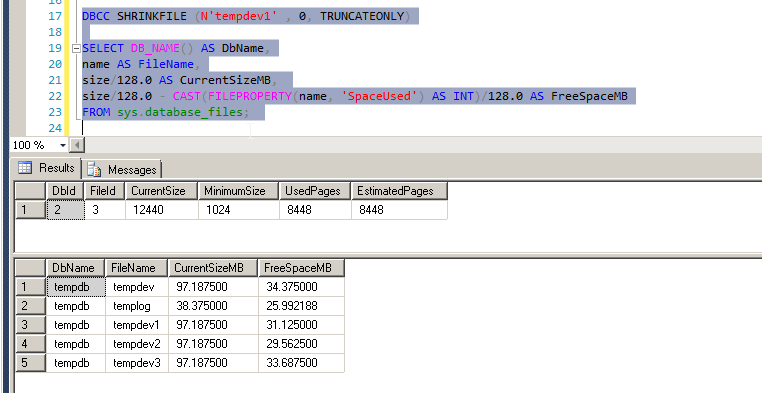Collapse the SELECT statement code block
This screenshot has width=762, height=393.
point(76,48)
